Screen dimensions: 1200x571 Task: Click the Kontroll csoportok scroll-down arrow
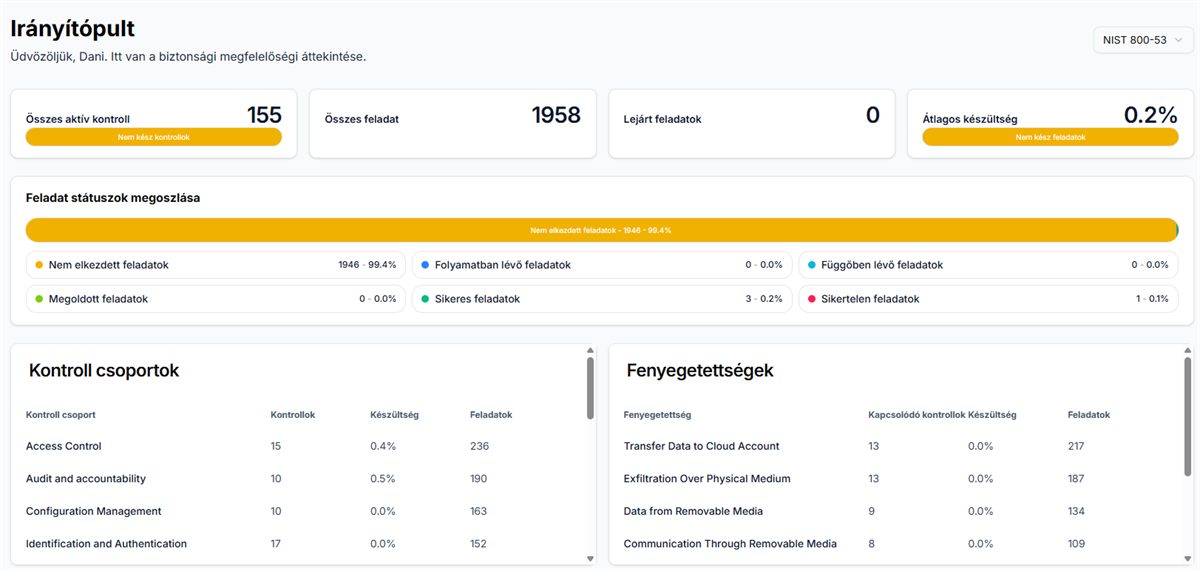coord(590,558)
